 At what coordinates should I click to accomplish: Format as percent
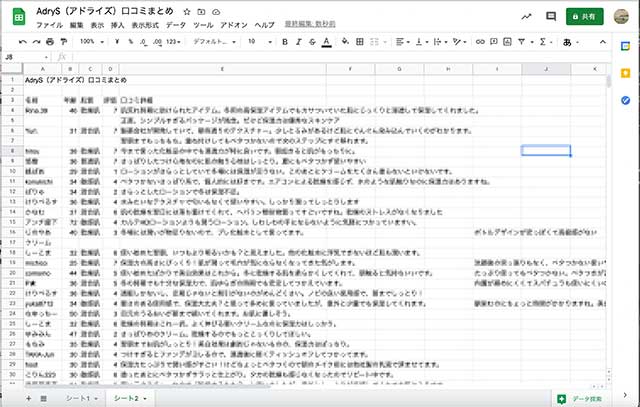[131, 42]
